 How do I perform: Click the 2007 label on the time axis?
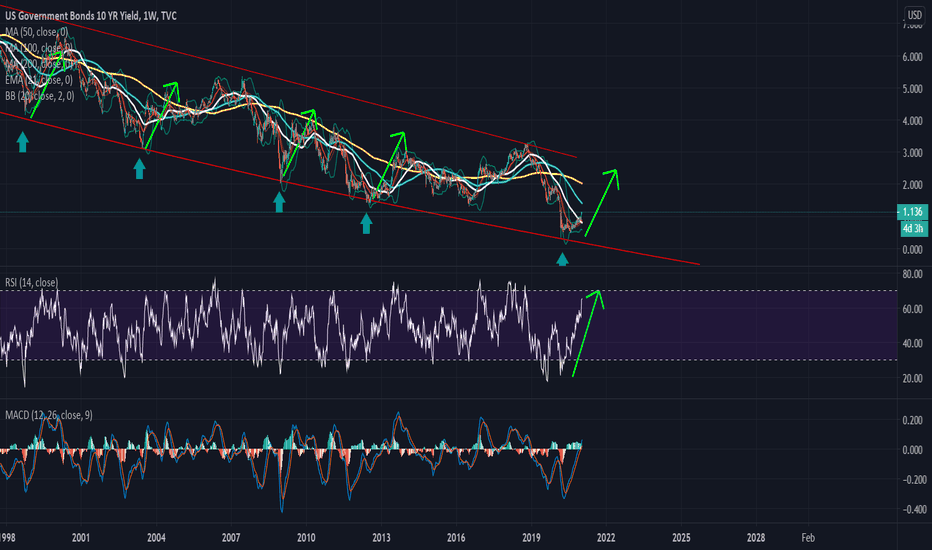231,538
